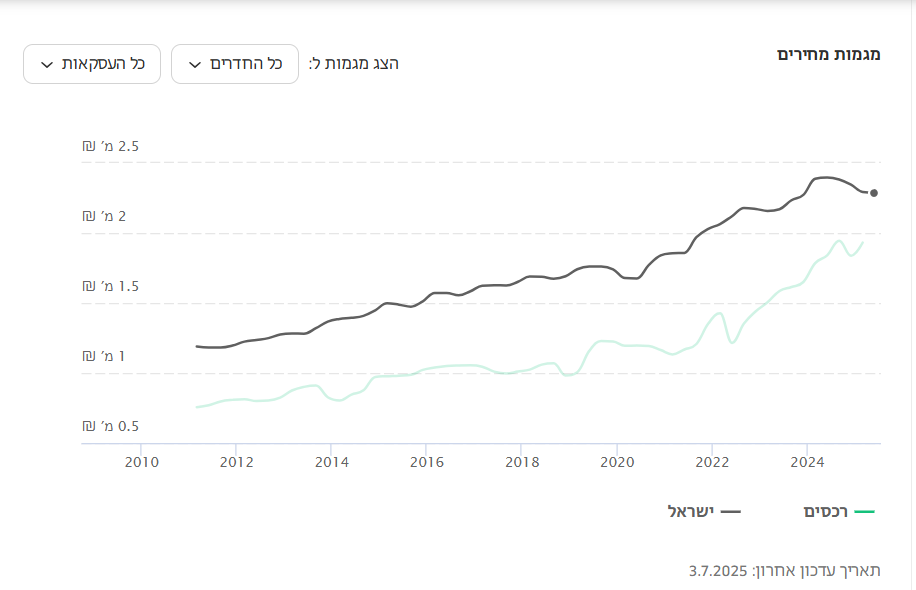Image resolution: width=916 pixels, height=590 pixels.
Task: Select the 2016 year axis label
Action: tap(426, 462)
